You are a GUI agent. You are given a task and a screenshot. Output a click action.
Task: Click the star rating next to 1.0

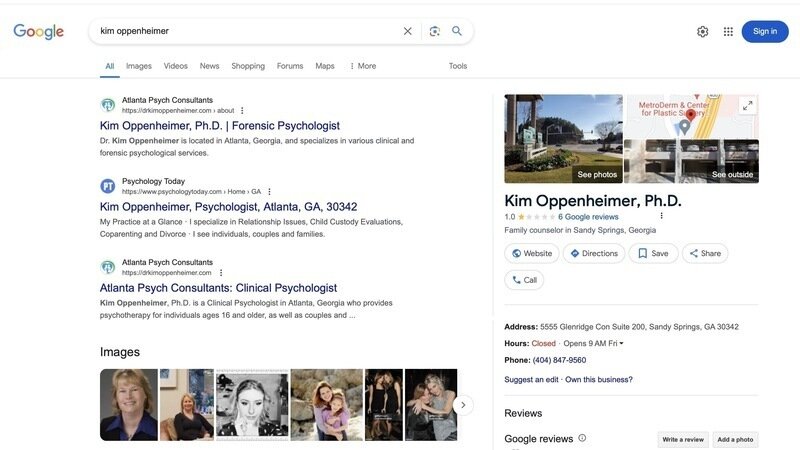click(536, 217)
